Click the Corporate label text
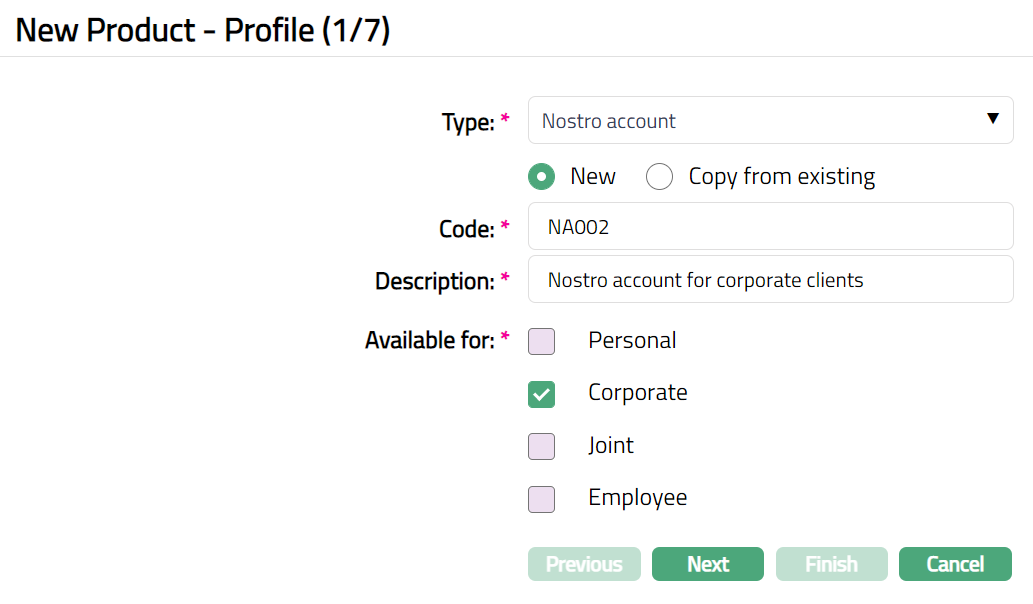This screenshot has height=604, width=1033. [x=637, y=393]
